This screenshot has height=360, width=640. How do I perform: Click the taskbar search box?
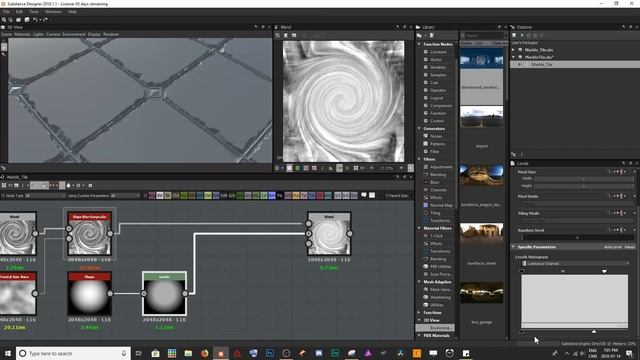(x=73, y=353)
